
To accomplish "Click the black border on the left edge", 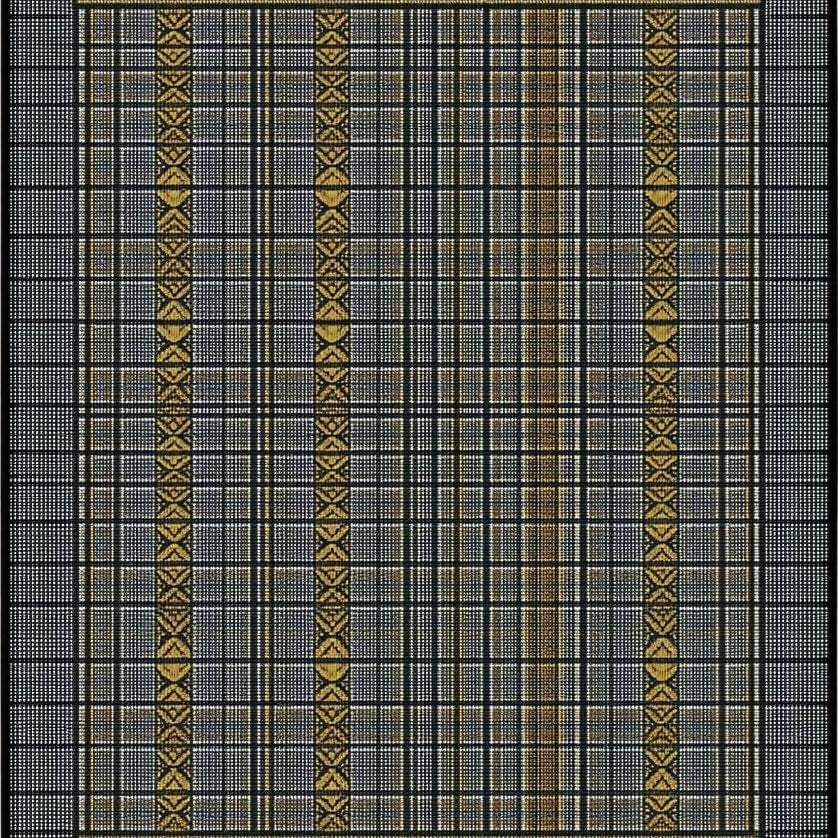I will click(5, 420).
